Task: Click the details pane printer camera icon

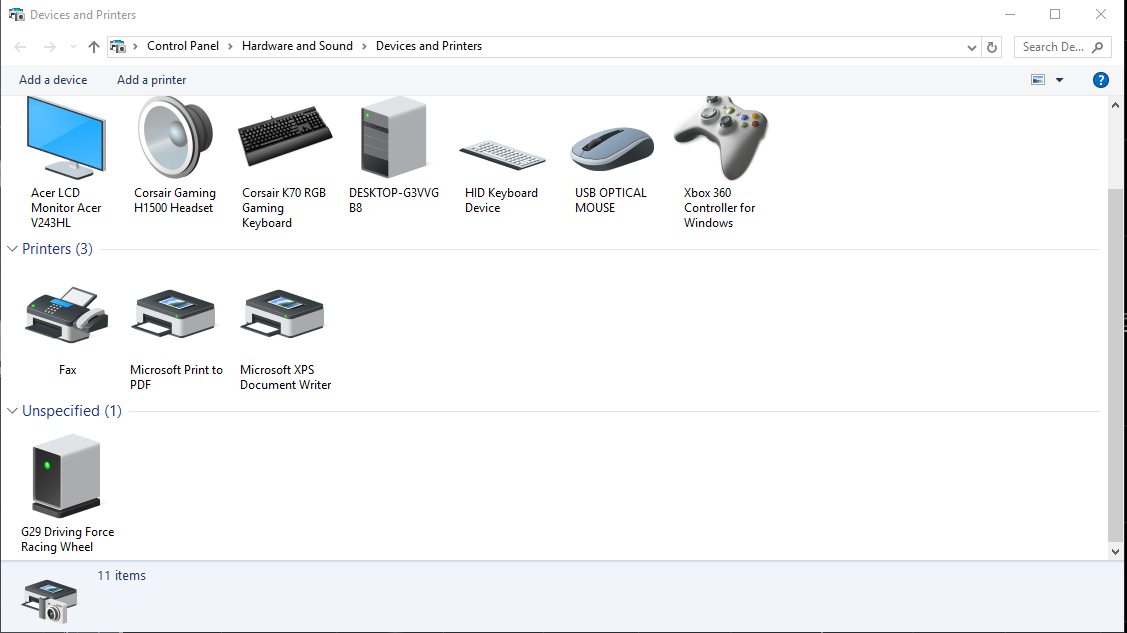Action: 49,601
